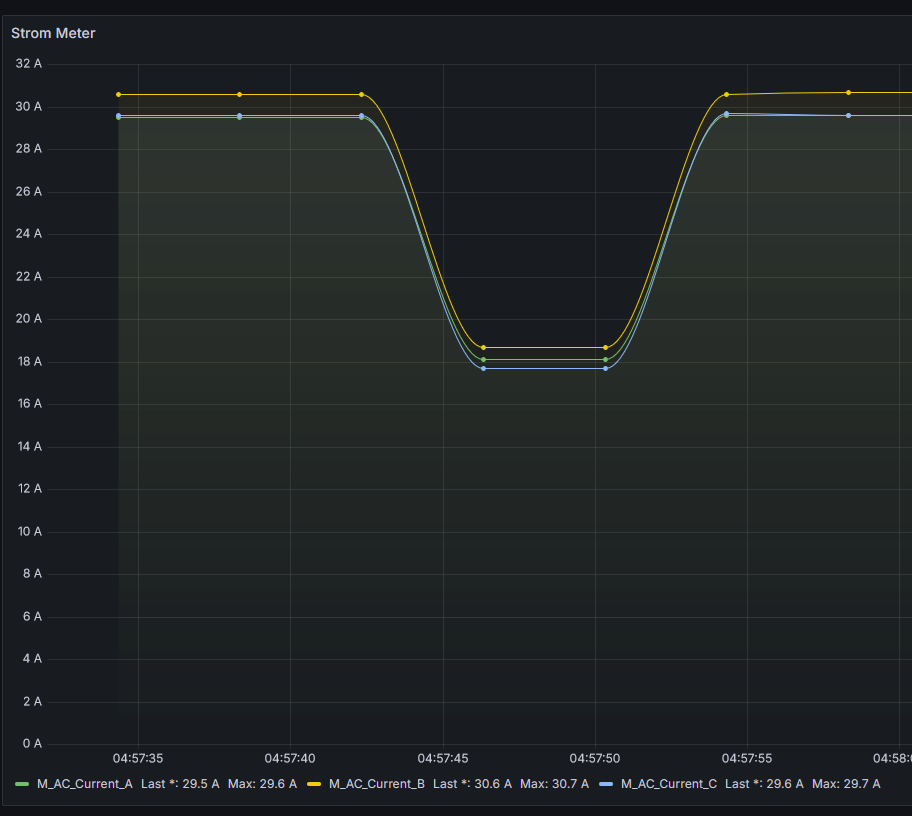This screenshot has width=912, height=816.
Task: Select green data point at dip end near 04:57:50
Action: [x=606, y=359]
